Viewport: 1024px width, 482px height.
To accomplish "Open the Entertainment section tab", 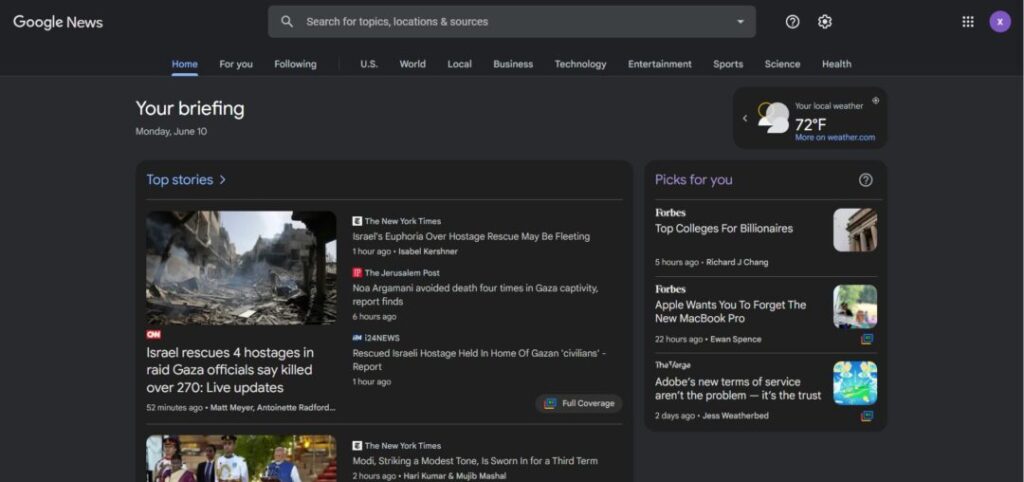I will point(660,64).
